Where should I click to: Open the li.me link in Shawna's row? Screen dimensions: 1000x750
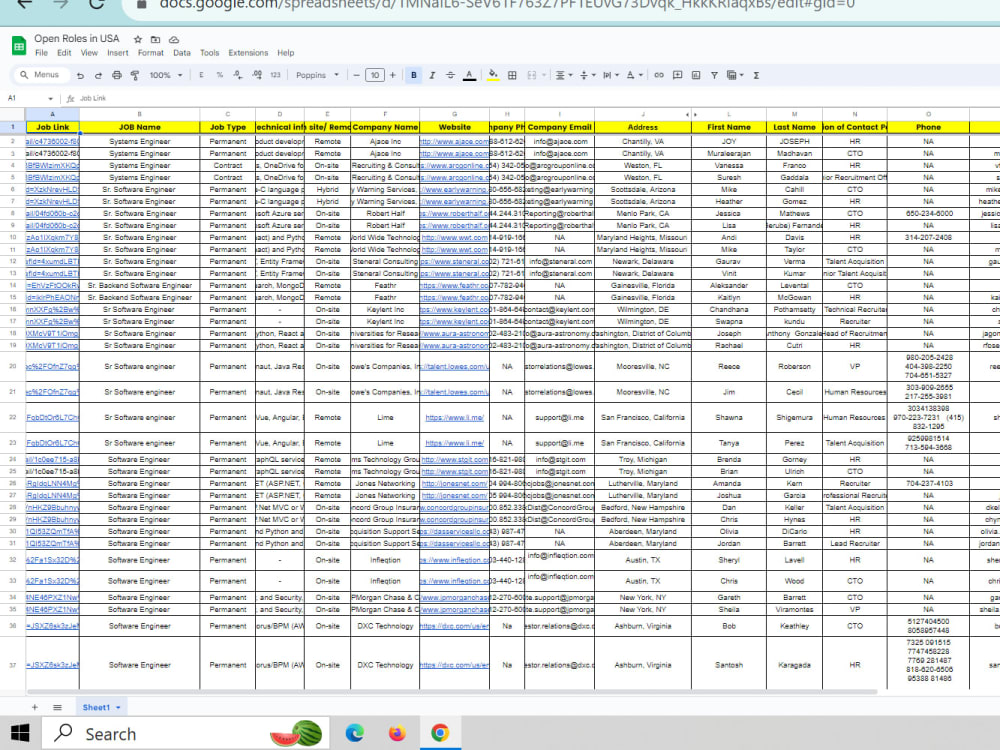point(455,418)
